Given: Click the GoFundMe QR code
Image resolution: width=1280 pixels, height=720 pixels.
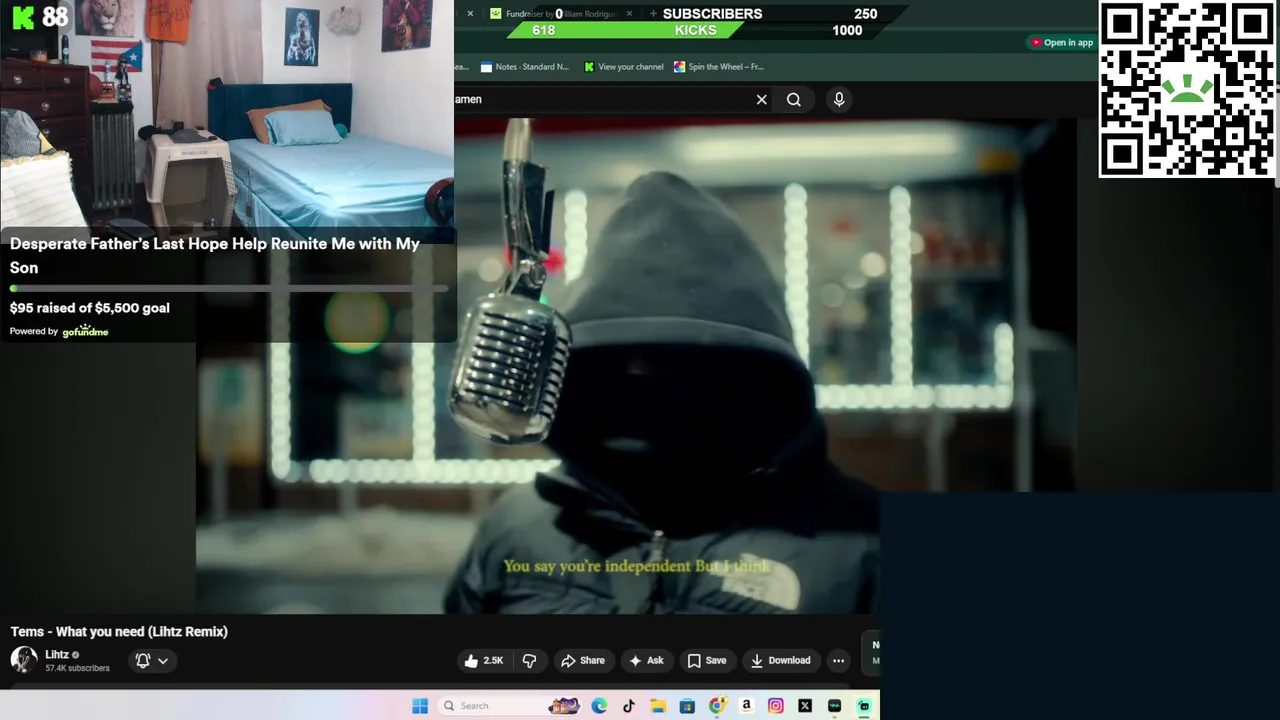Looking at the screenshot, I should click(1188, 89).
